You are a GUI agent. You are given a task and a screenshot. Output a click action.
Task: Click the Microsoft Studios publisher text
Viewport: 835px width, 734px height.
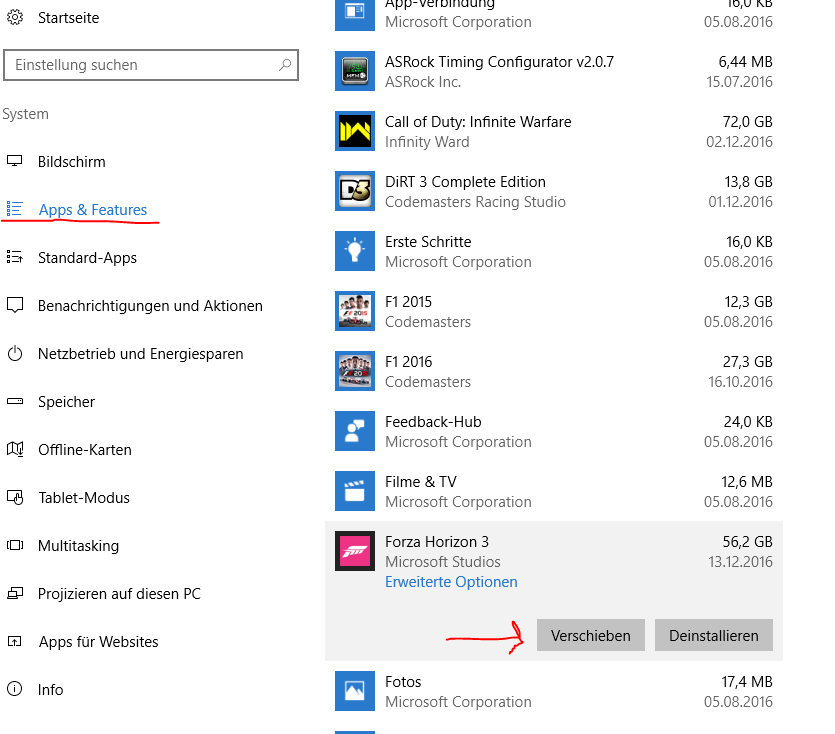point(443,562)
